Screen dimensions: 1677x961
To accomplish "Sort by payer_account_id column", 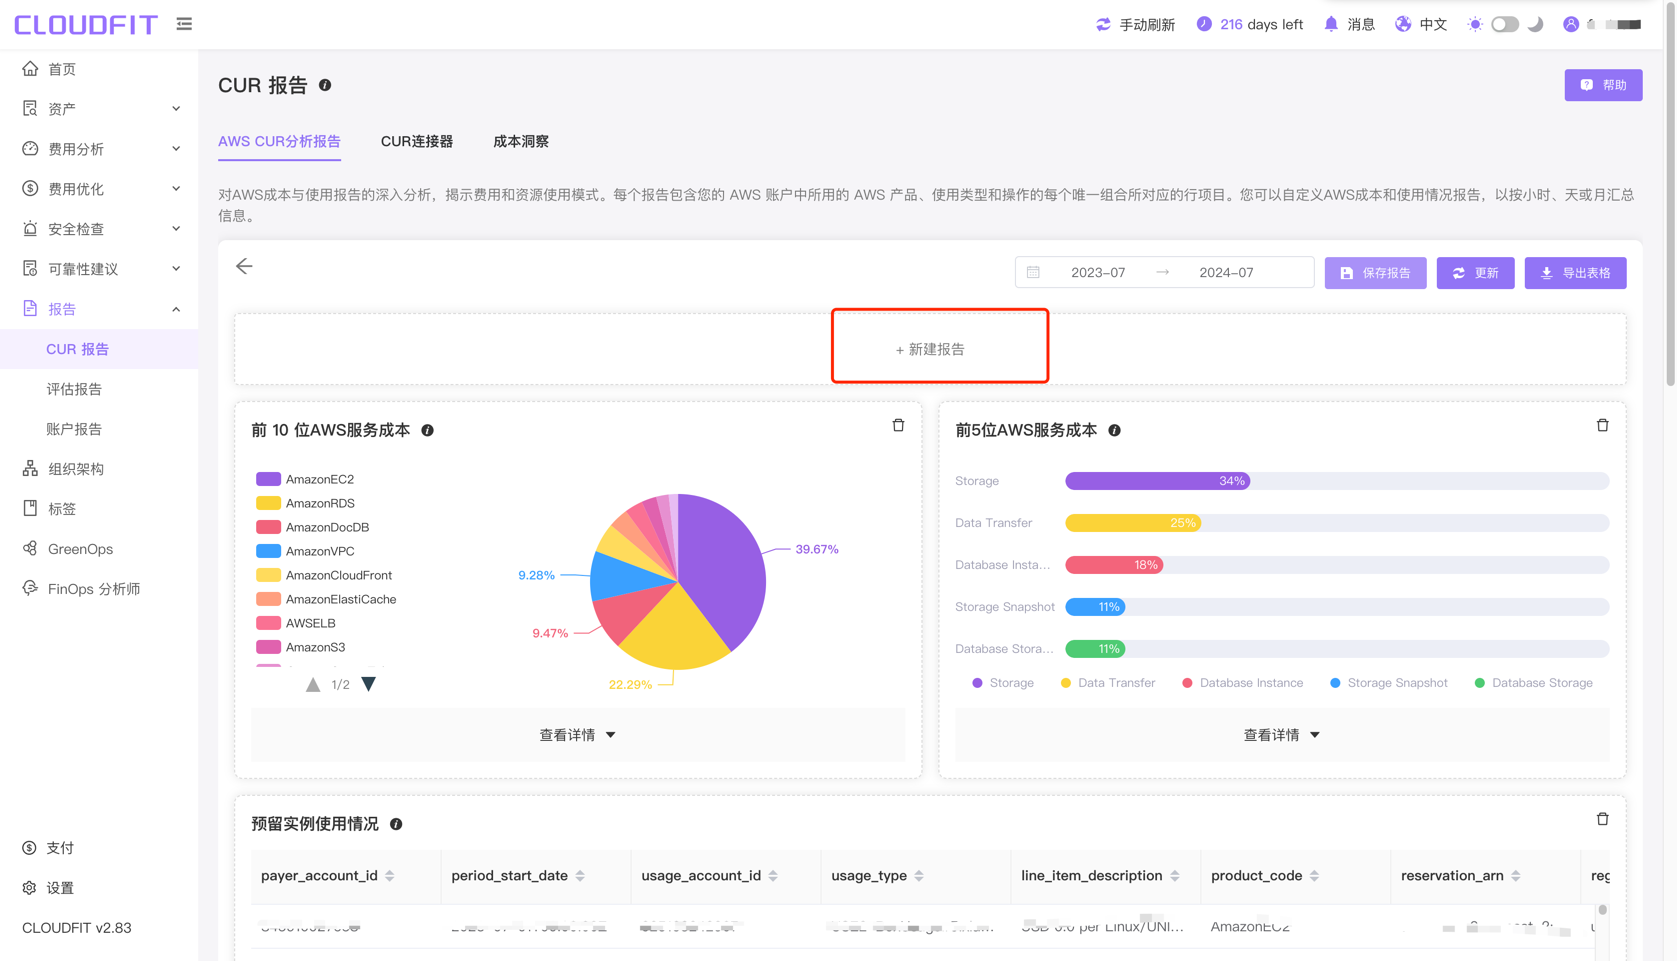I will (390, 876).
